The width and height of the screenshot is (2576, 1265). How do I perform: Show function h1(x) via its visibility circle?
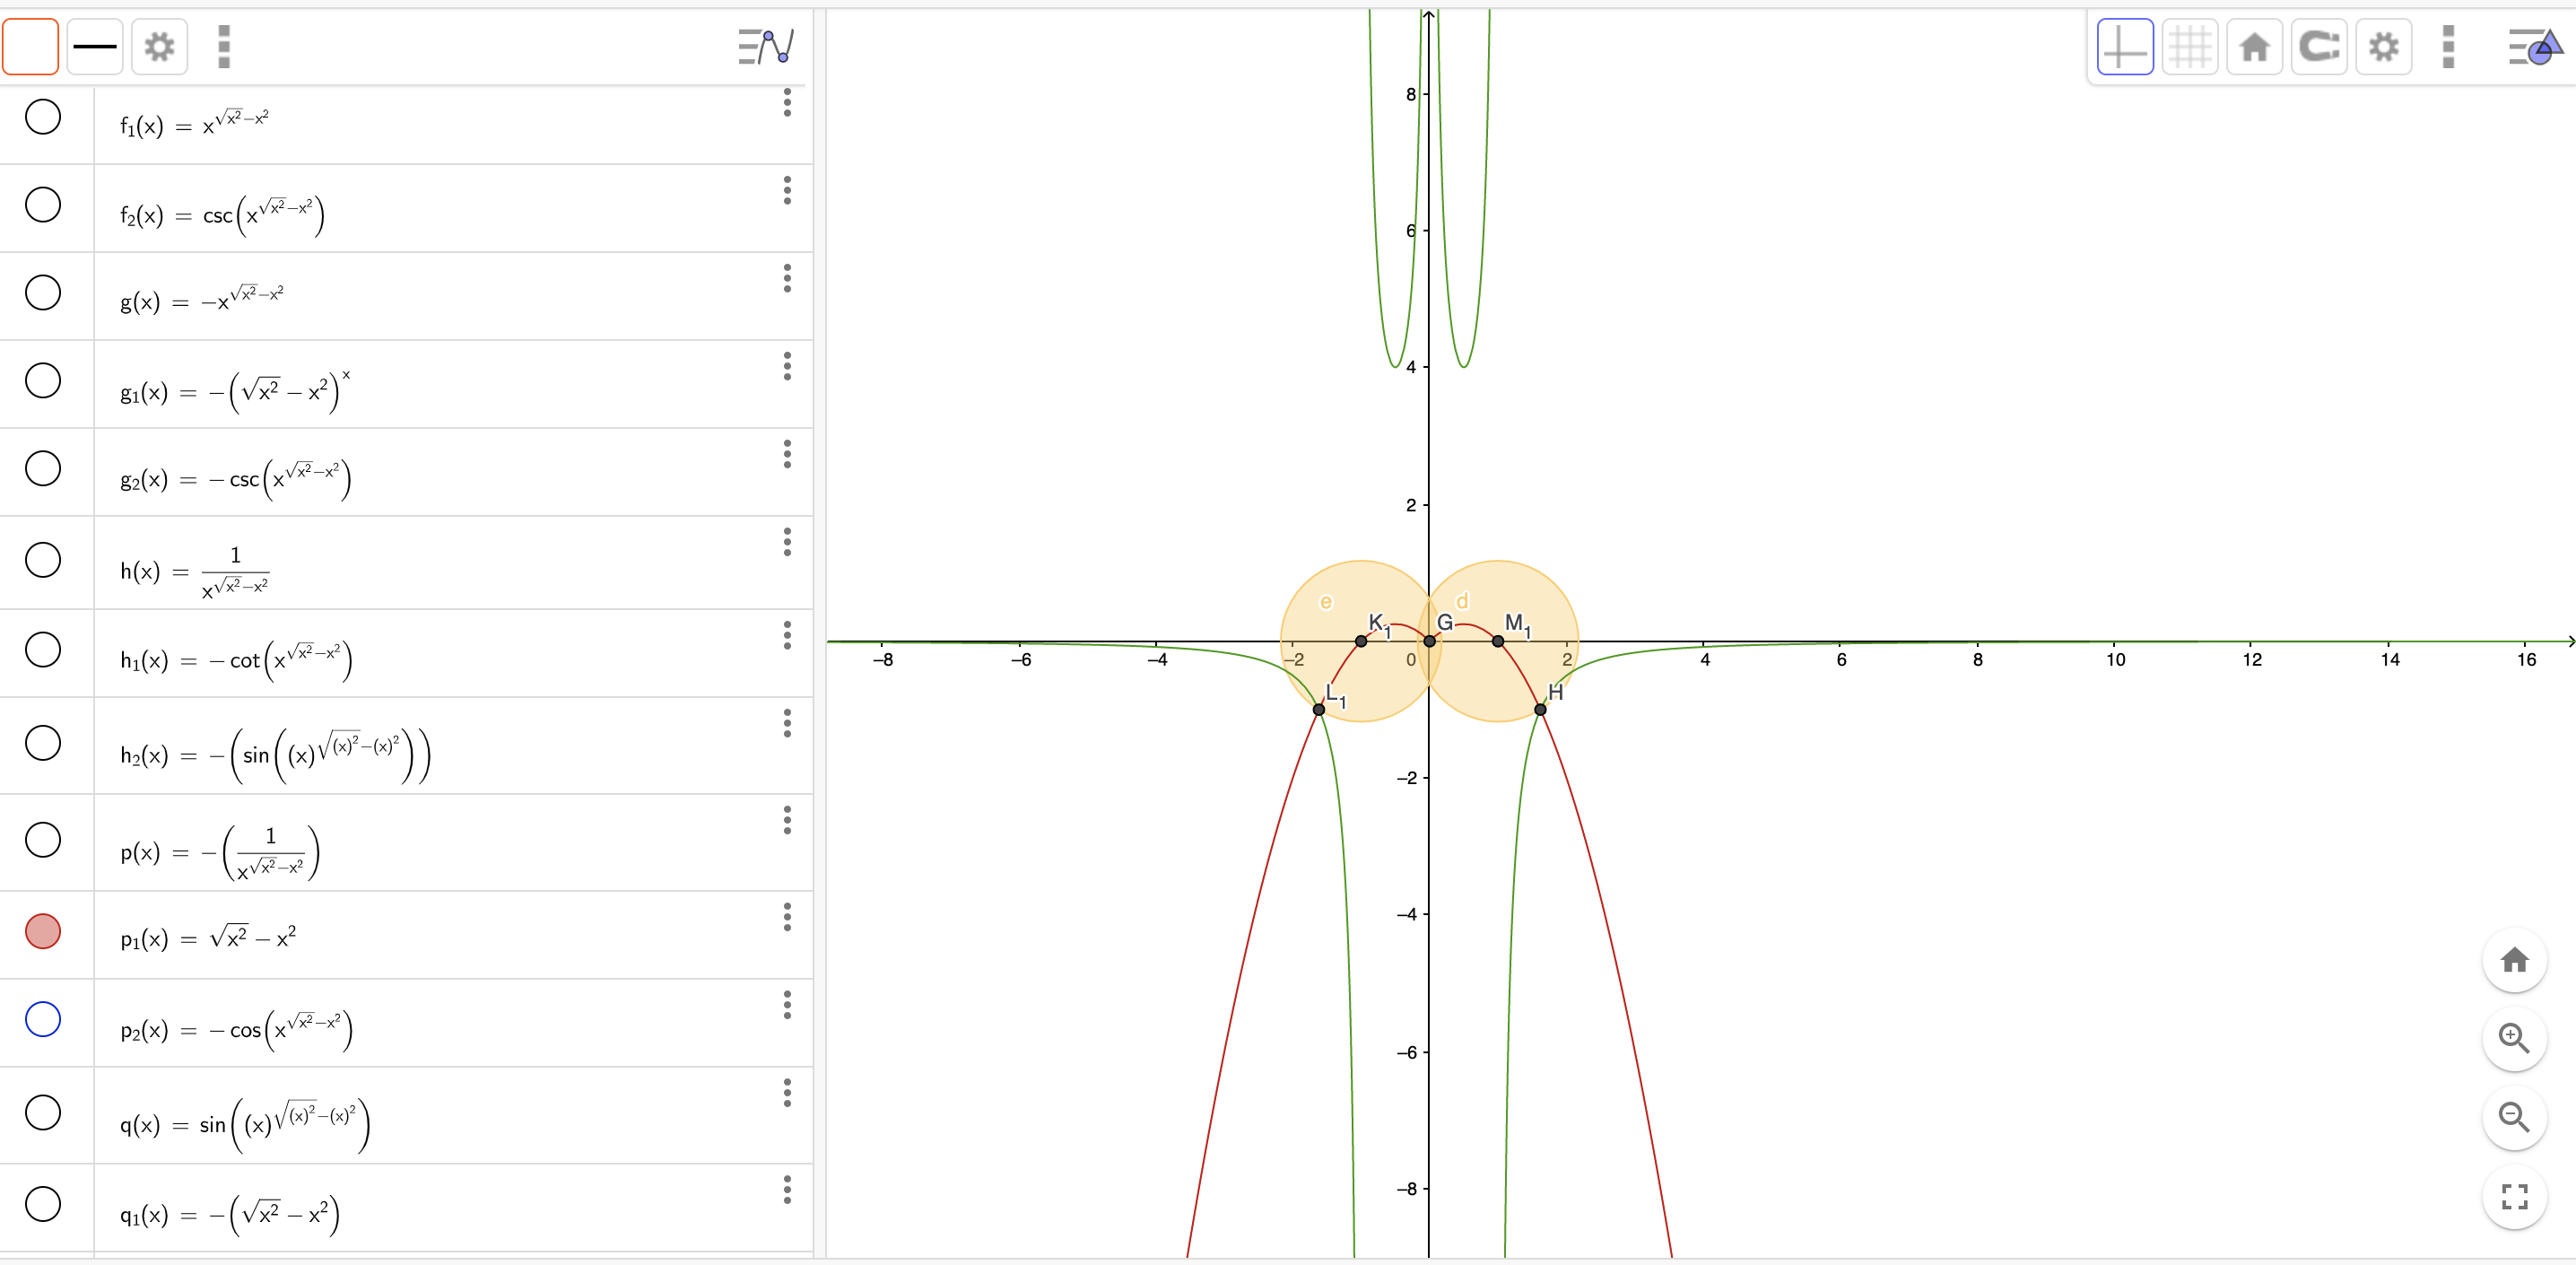click(x=43, y=650)
